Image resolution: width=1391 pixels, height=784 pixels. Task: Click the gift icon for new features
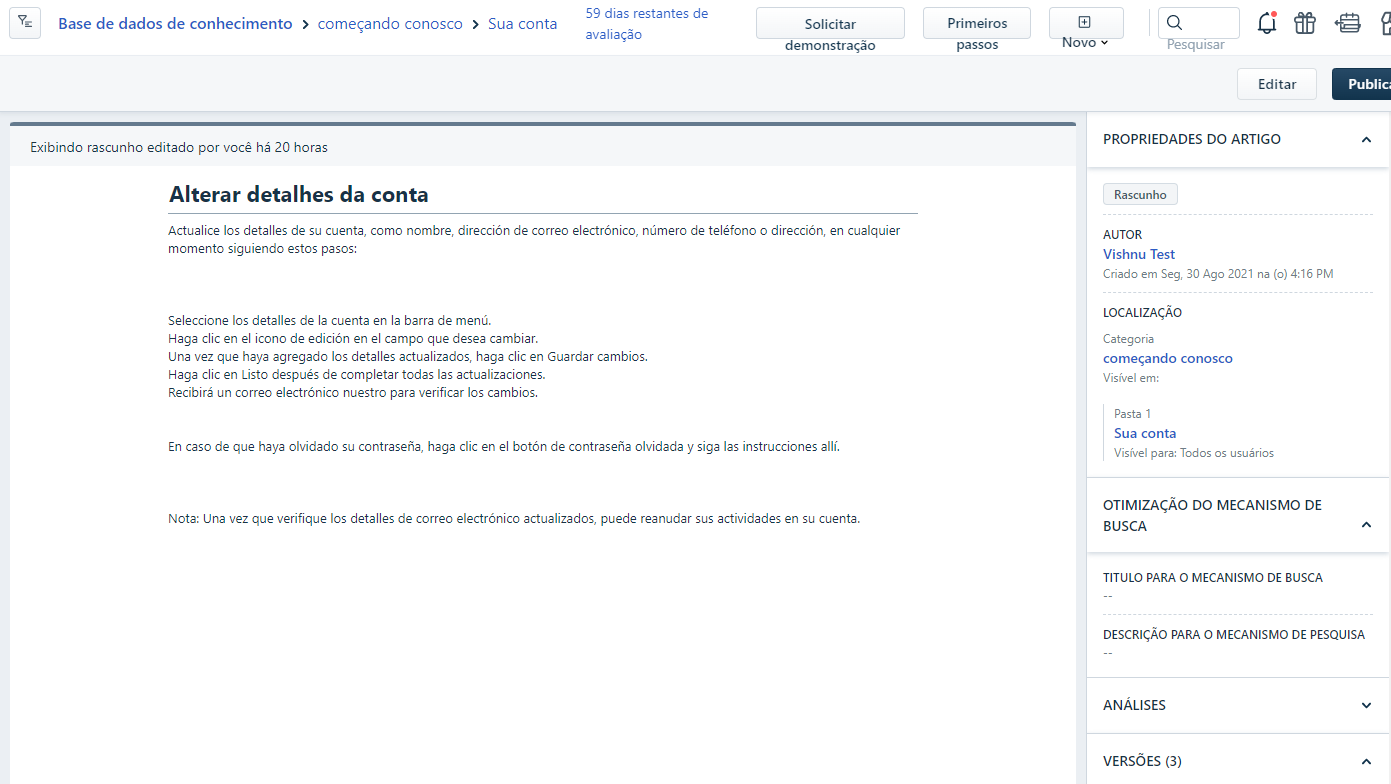click(x=1305, y=22)
